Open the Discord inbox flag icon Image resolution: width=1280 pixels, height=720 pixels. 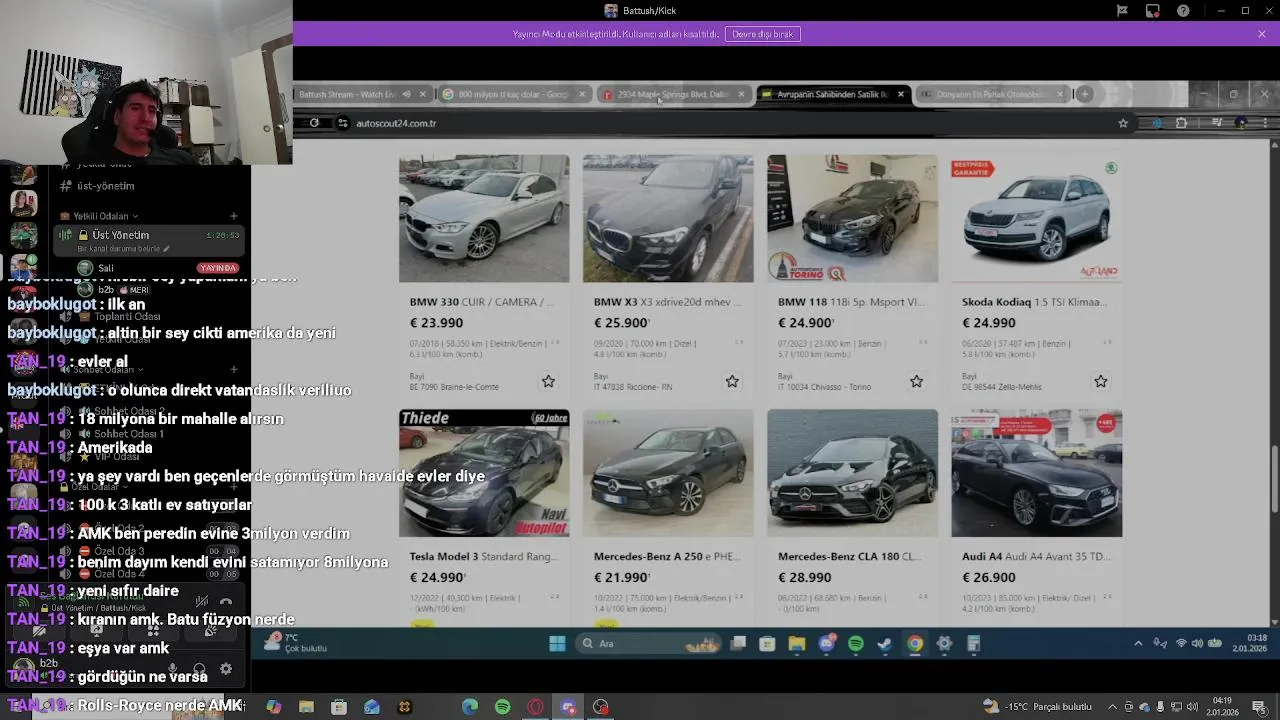click(1122, 11)
